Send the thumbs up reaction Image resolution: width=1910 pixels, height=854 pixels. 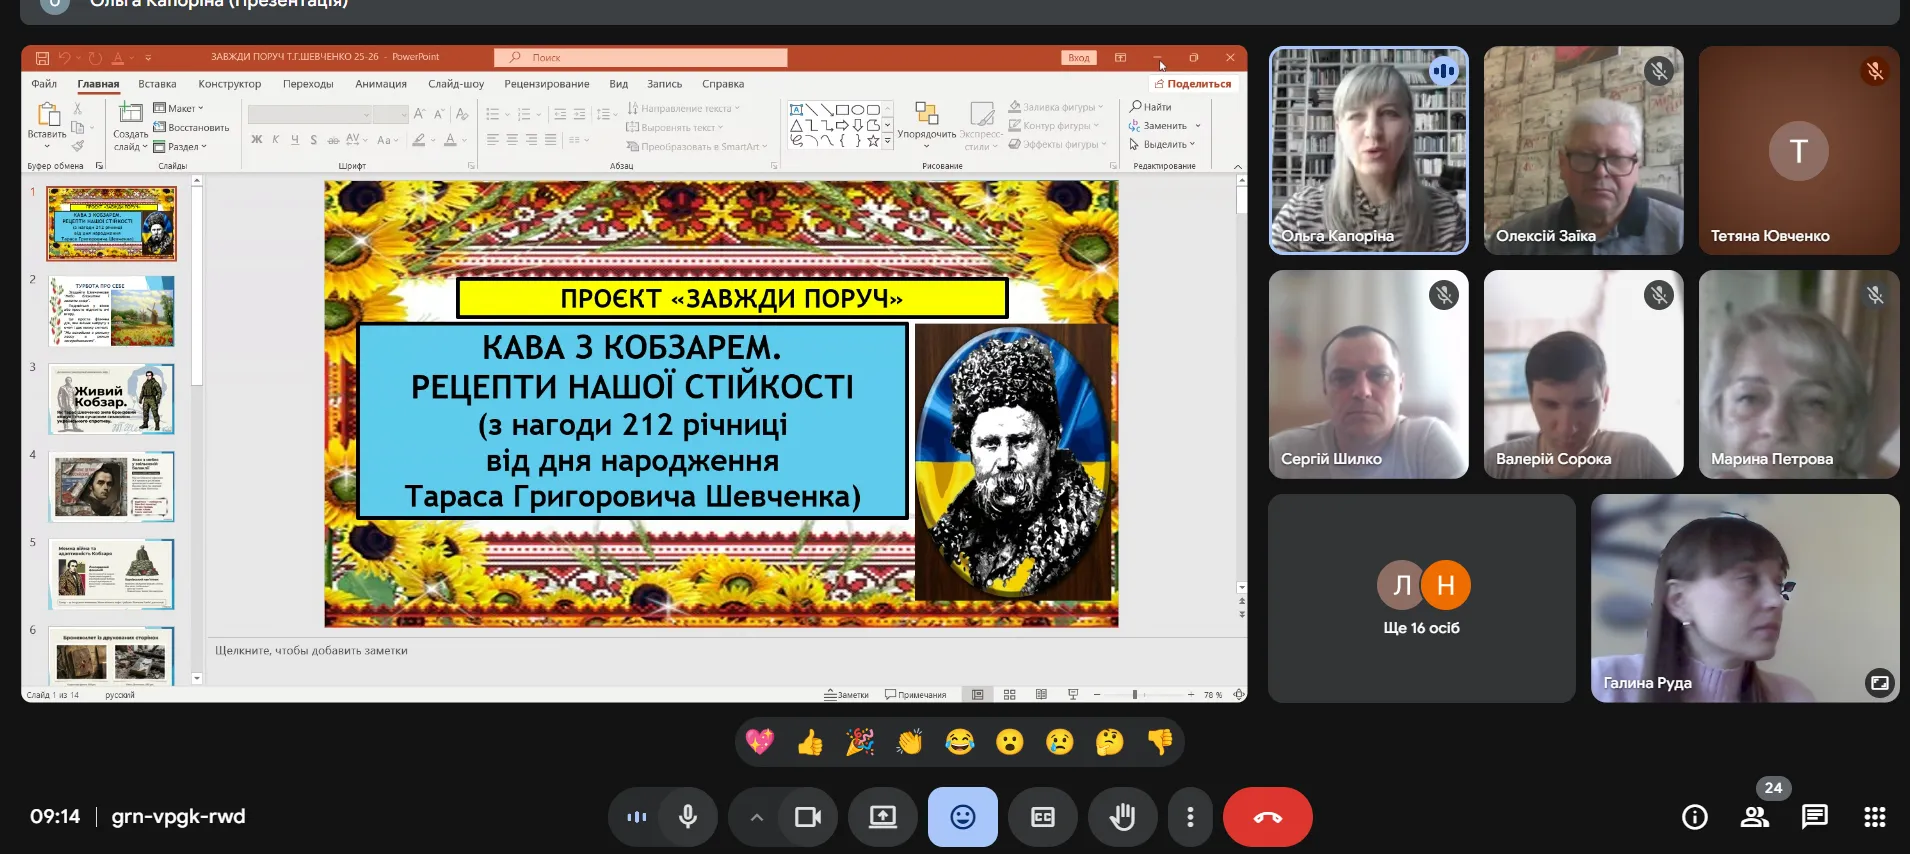click(810, 742)
